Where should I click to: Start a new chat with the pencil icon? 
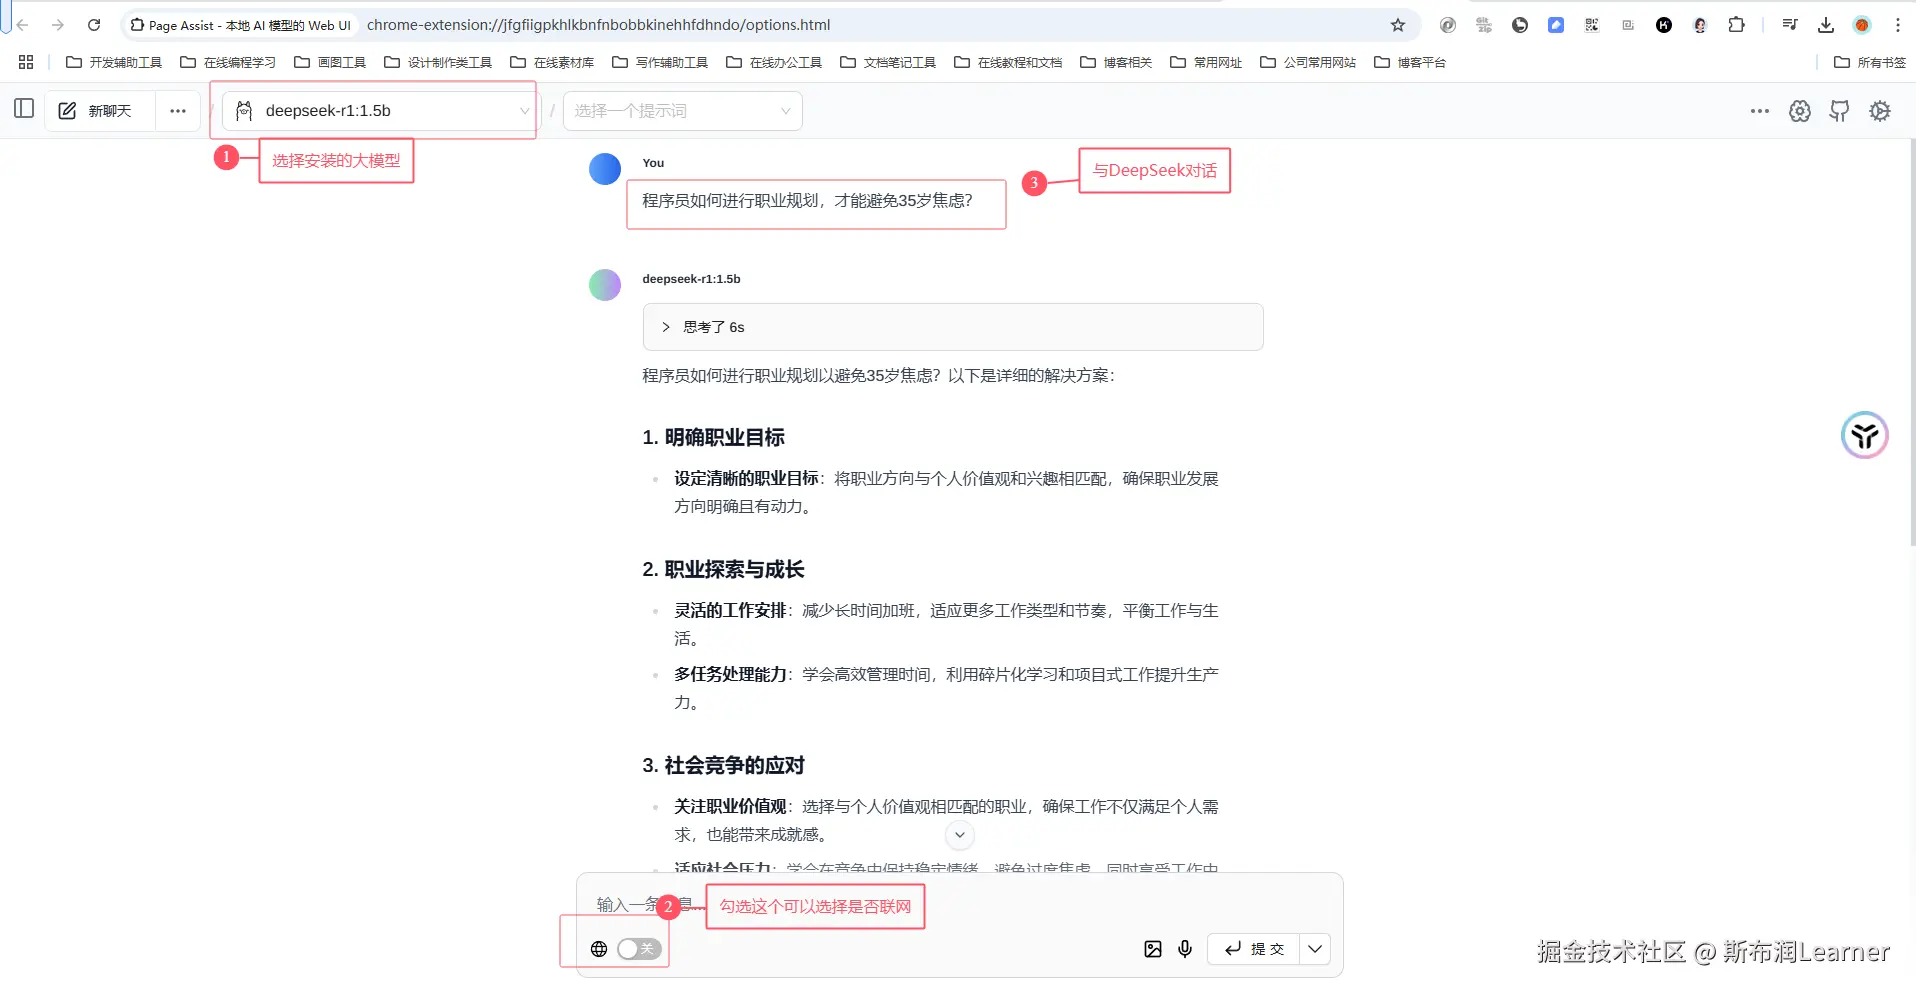click(x=66, y=110)
